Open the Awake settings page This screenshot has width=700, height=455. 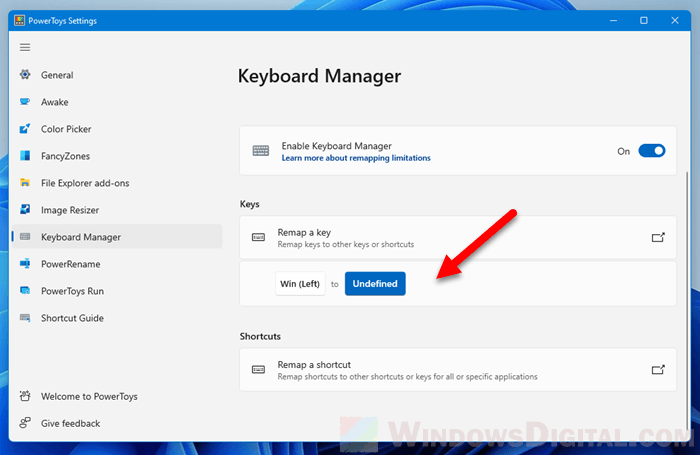[117, 102]
